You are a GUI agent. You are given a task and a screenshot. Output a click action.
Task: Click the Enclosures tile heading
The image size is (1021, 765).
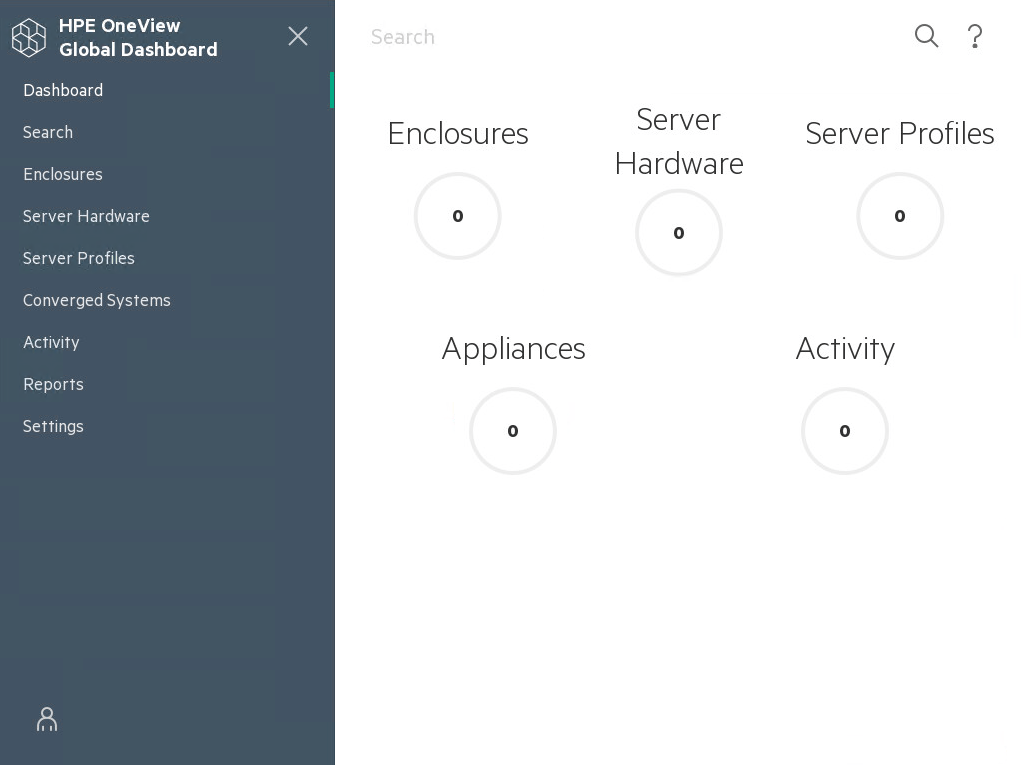click(x=458, y=133)
